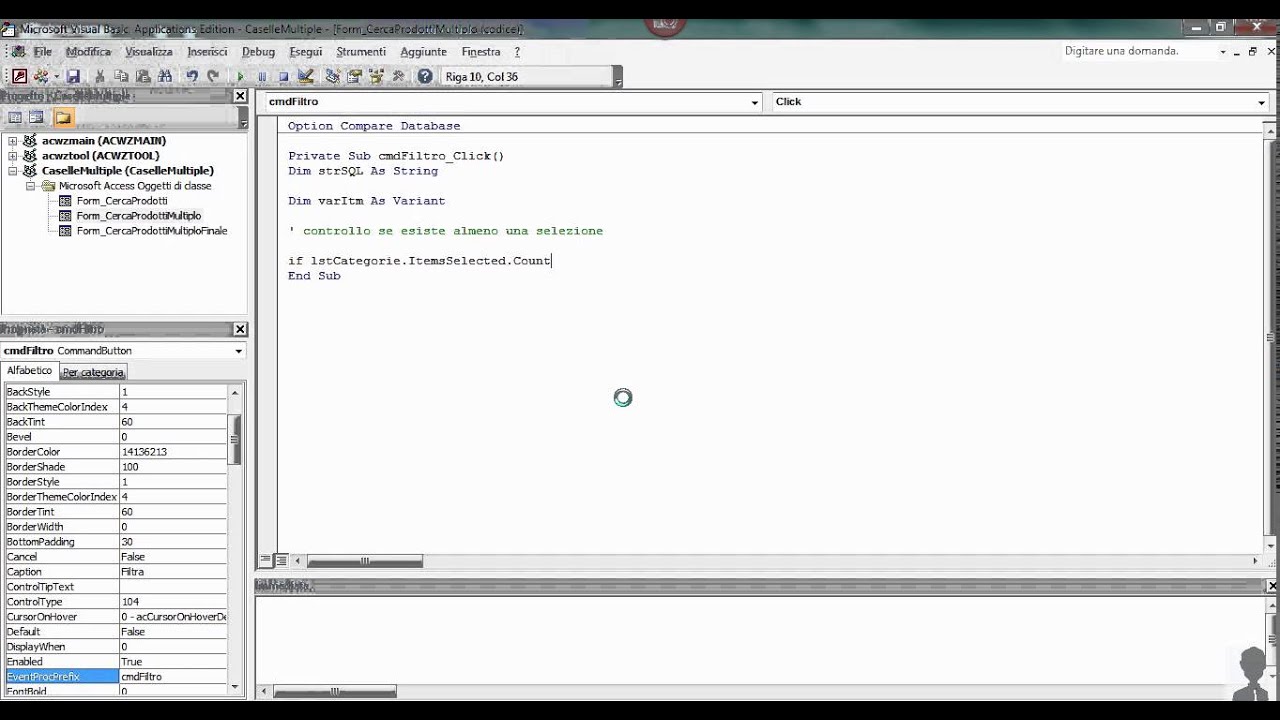
Task: Open the Strumenti menu
Action: pos(361,51)
